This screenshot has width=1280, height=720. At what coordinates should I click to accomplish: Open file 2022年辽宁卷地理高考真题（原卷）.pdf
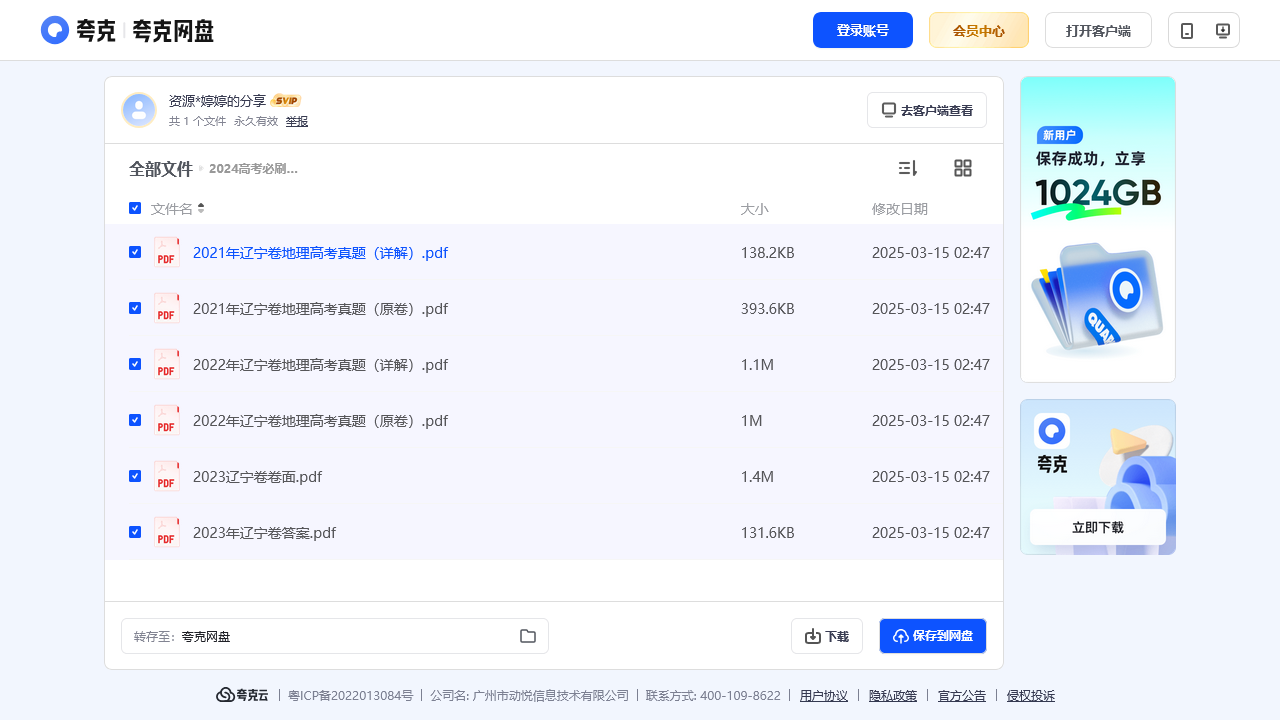[x=320, y=421]
